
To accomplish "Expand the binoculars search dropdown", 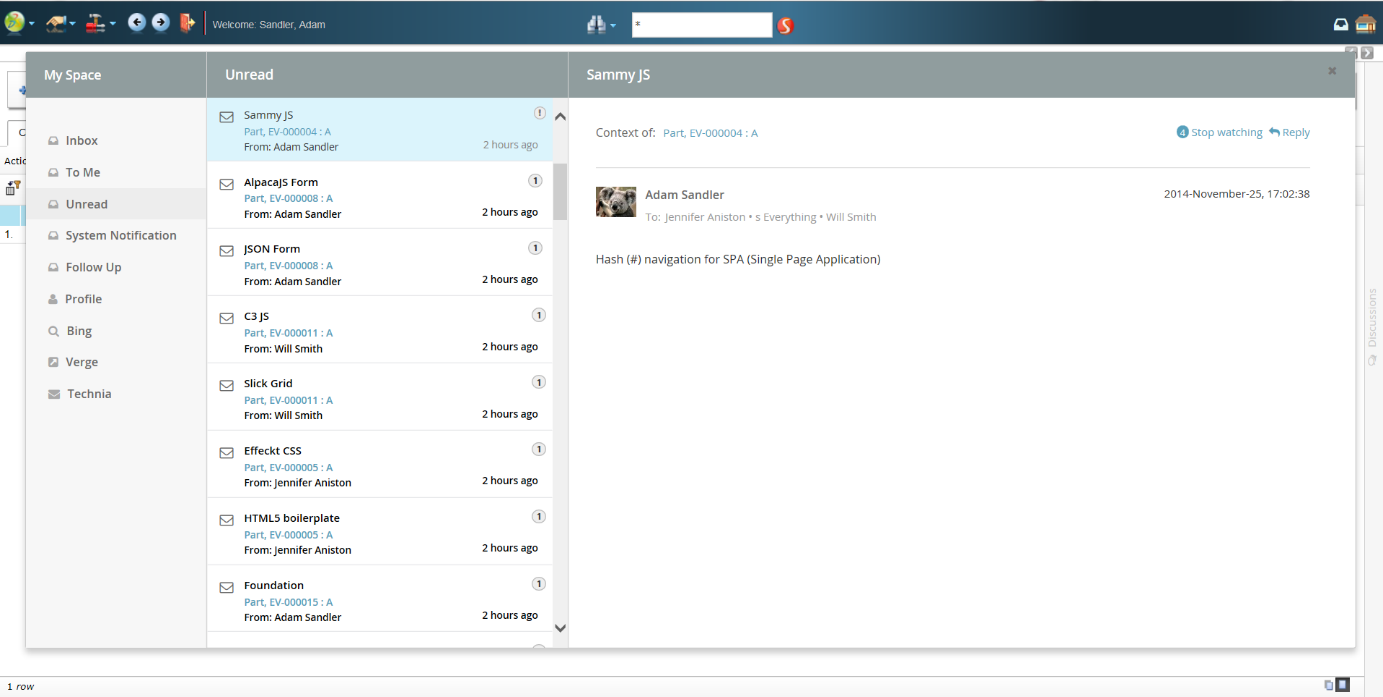I will tap(601, 25).
